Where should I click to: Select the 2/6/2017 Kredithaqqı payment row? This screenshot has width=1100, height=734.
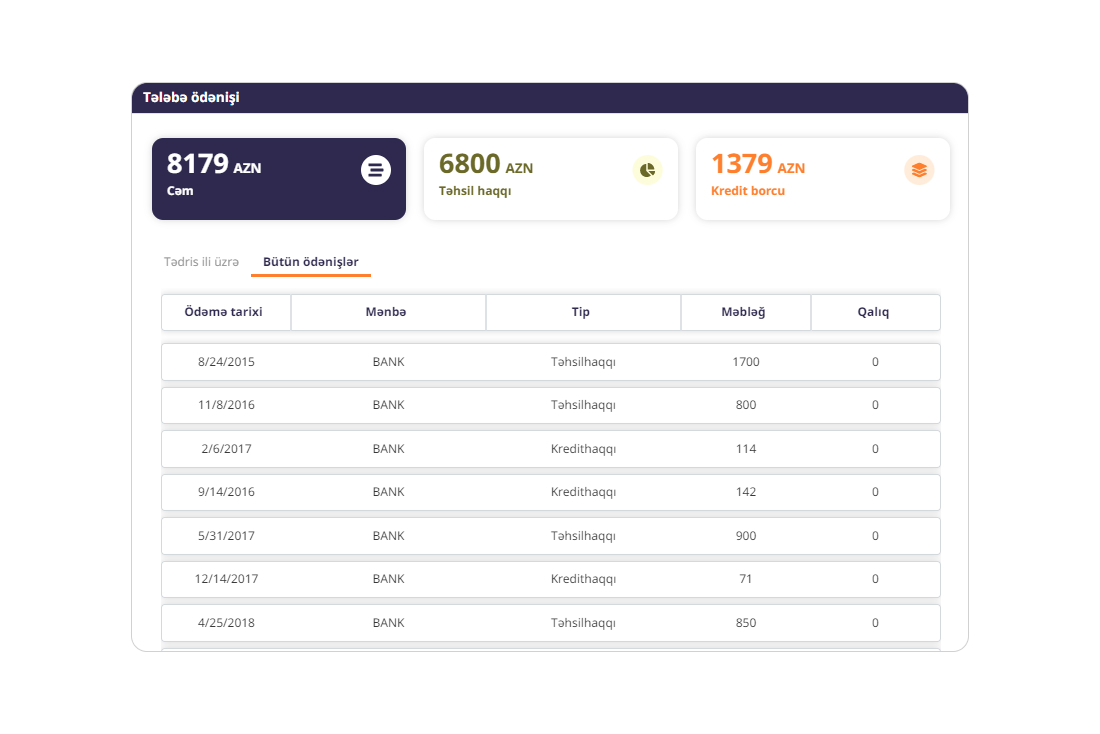(550, 449)
